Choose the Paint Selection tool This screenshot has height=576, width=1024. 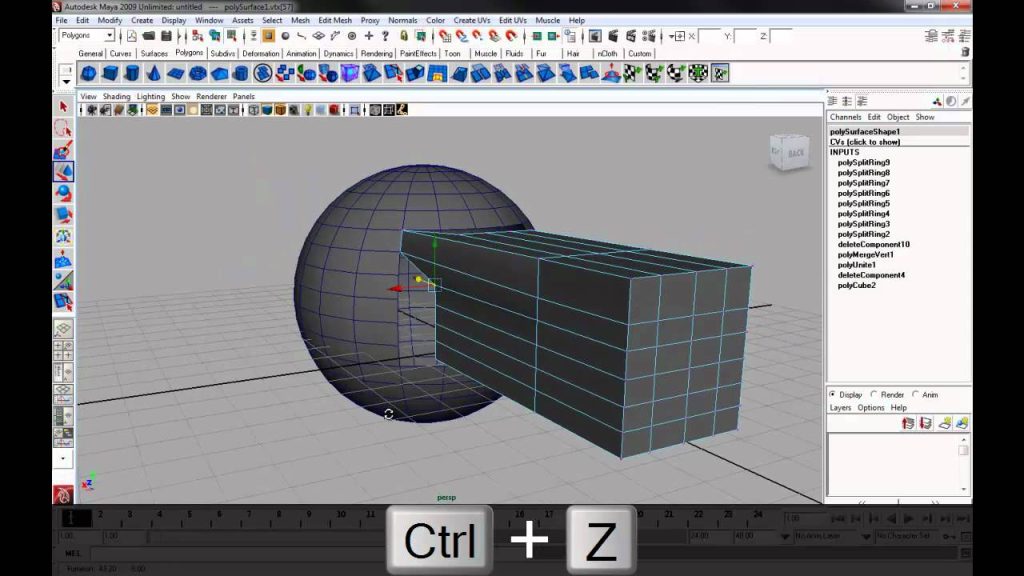click(x=63, y=150)
